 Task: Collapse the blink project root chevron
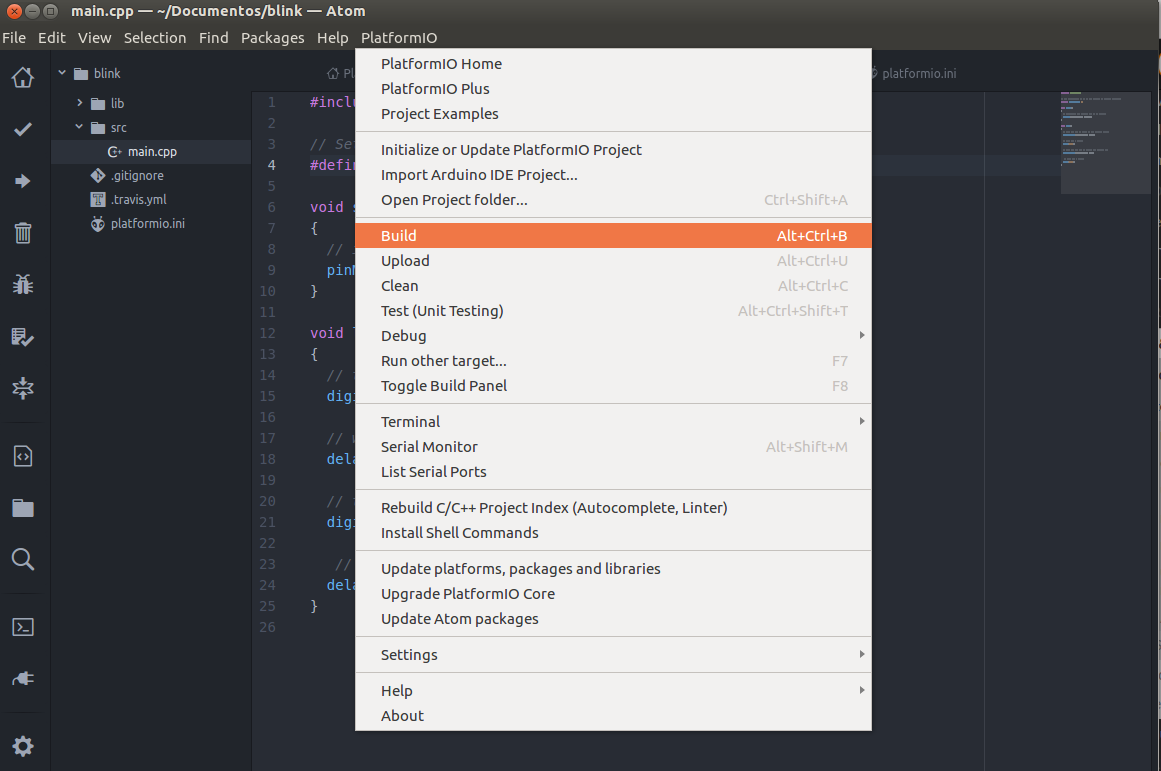[x=62, y=73]
